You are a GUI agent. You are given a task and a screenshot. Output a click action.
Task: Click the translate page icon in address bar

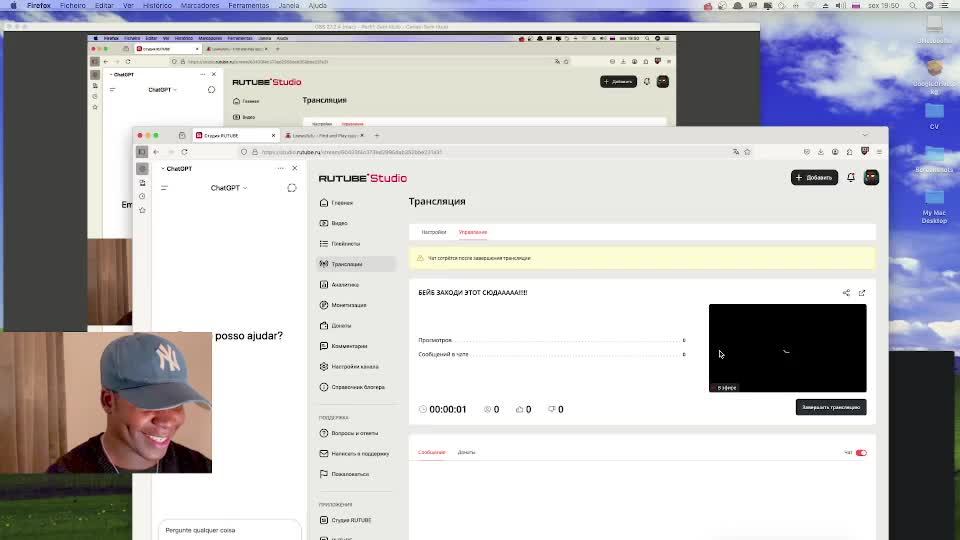tap(735, 152)
